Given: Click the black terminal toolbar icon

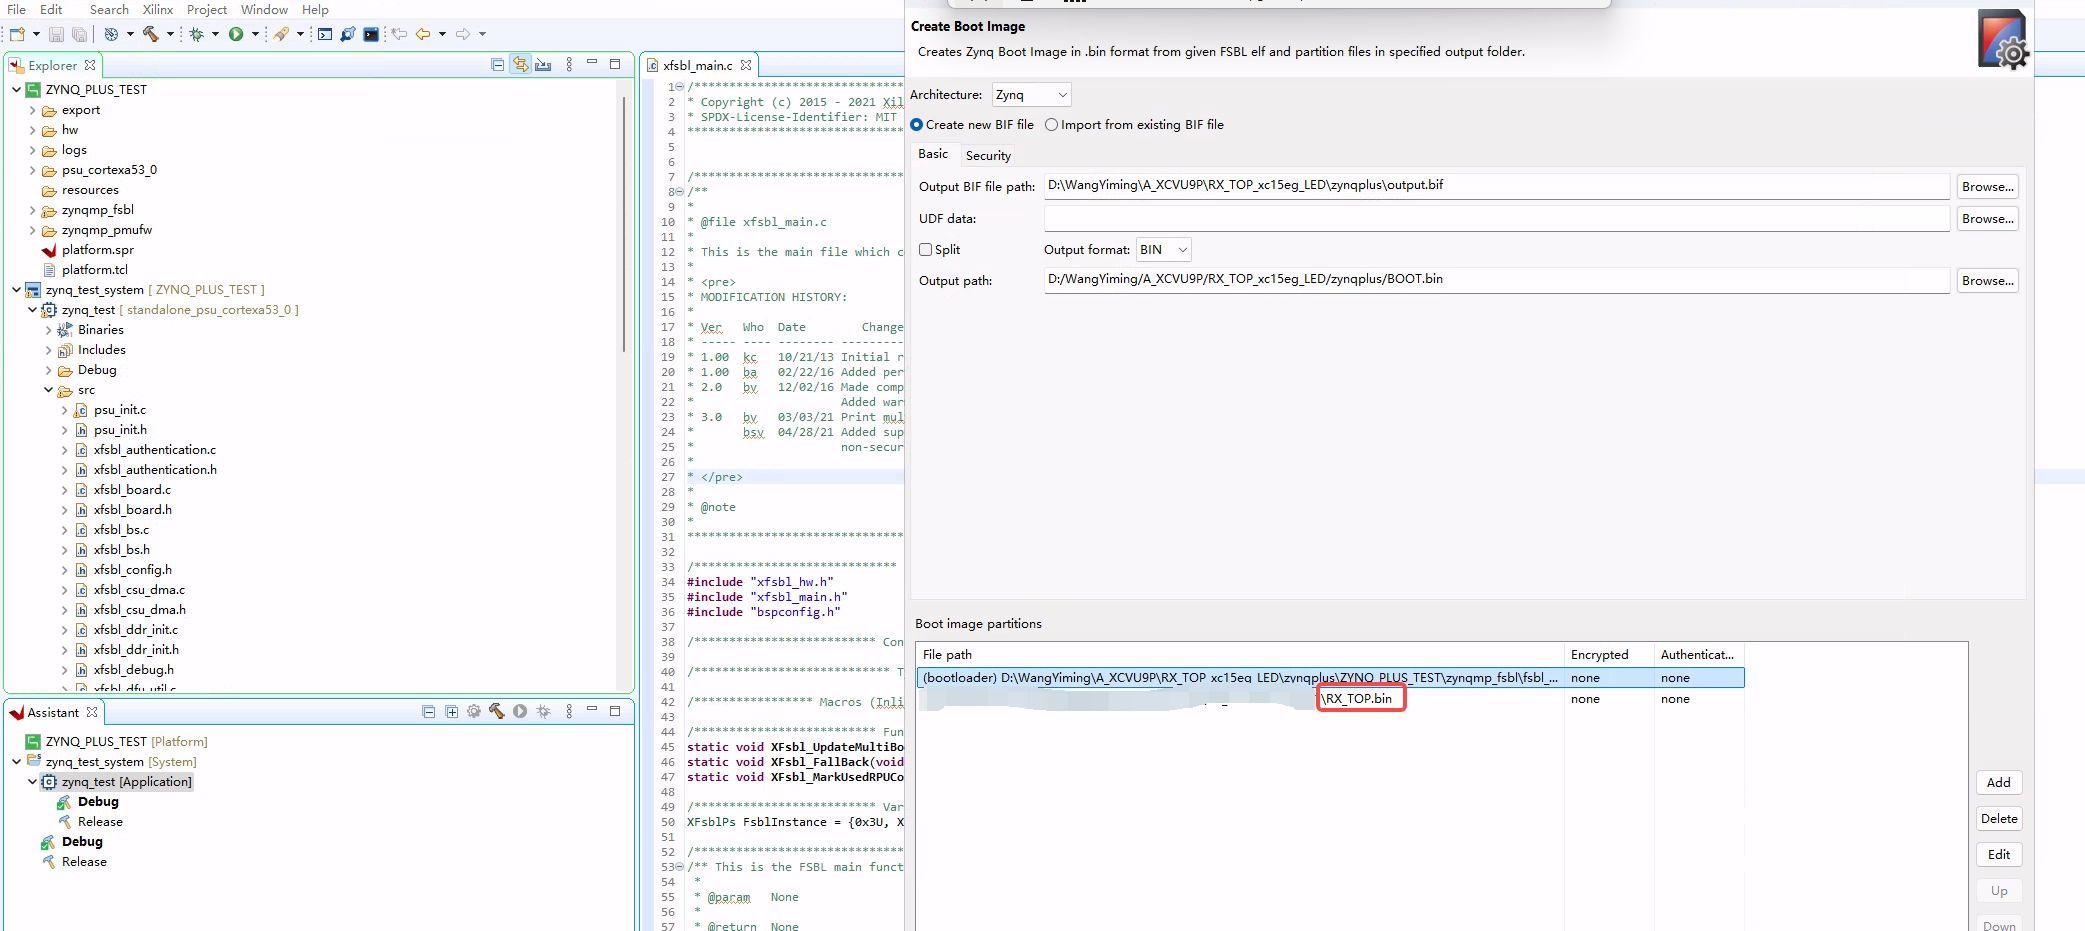Looking at the screenshot, I should click(371, 34).
